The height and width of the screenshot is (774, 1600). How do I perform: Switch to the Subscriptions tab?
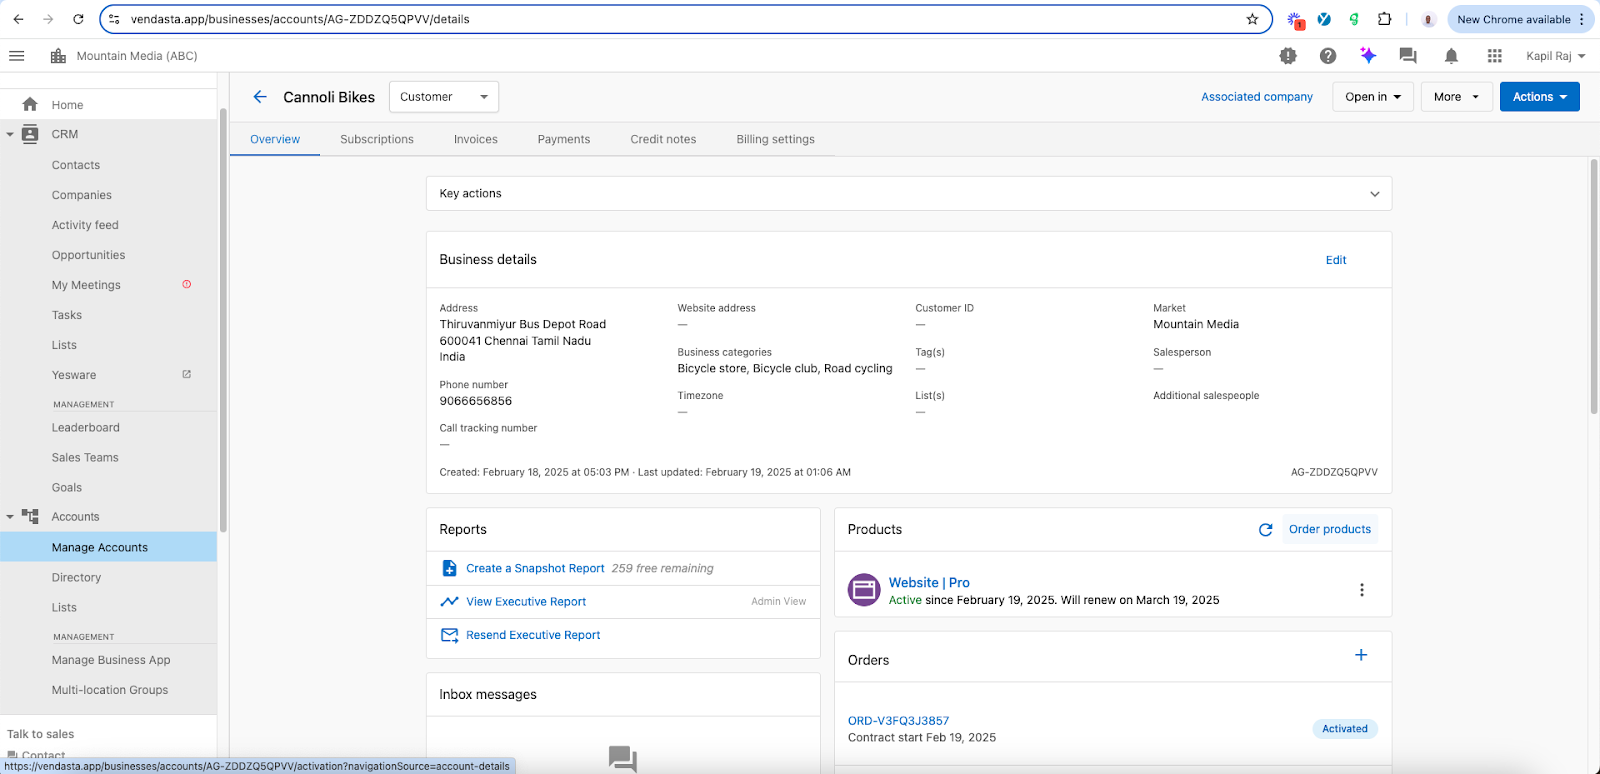click(377, 139)
